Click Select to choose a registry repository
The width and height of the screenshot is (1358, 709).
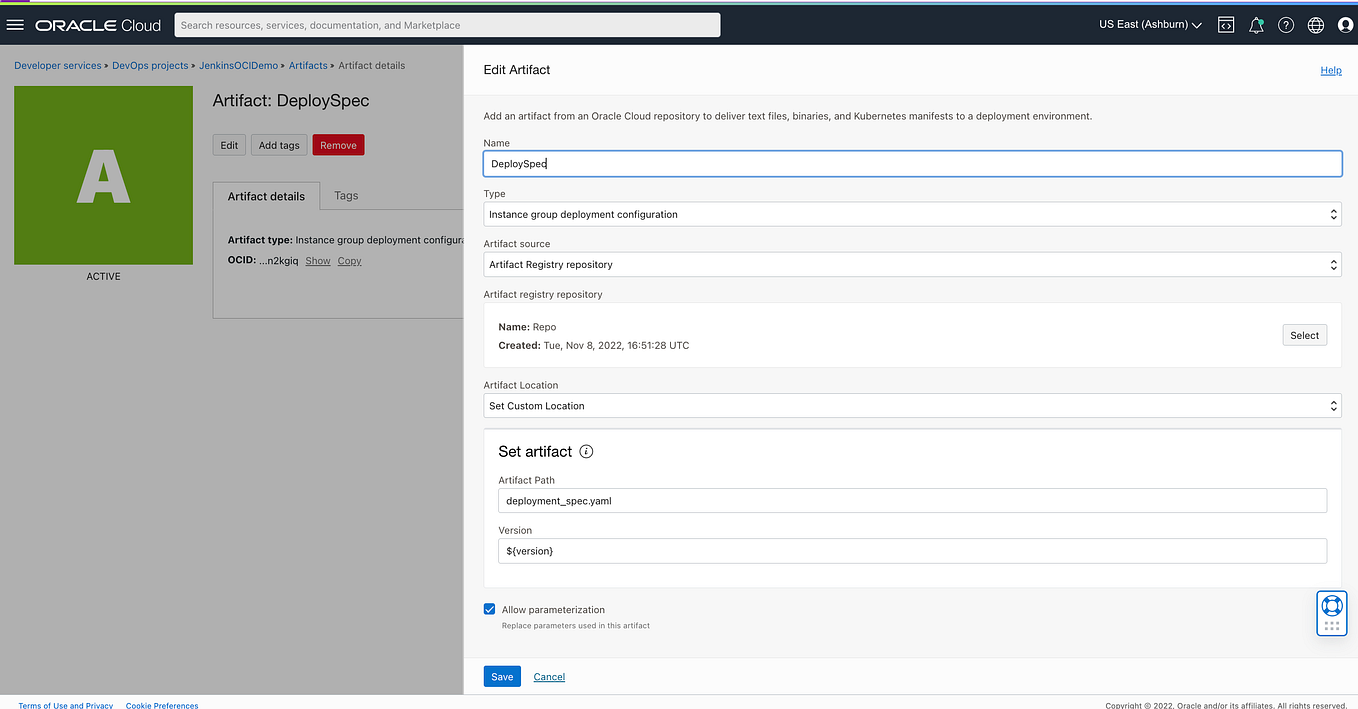tap(1304, 335)
